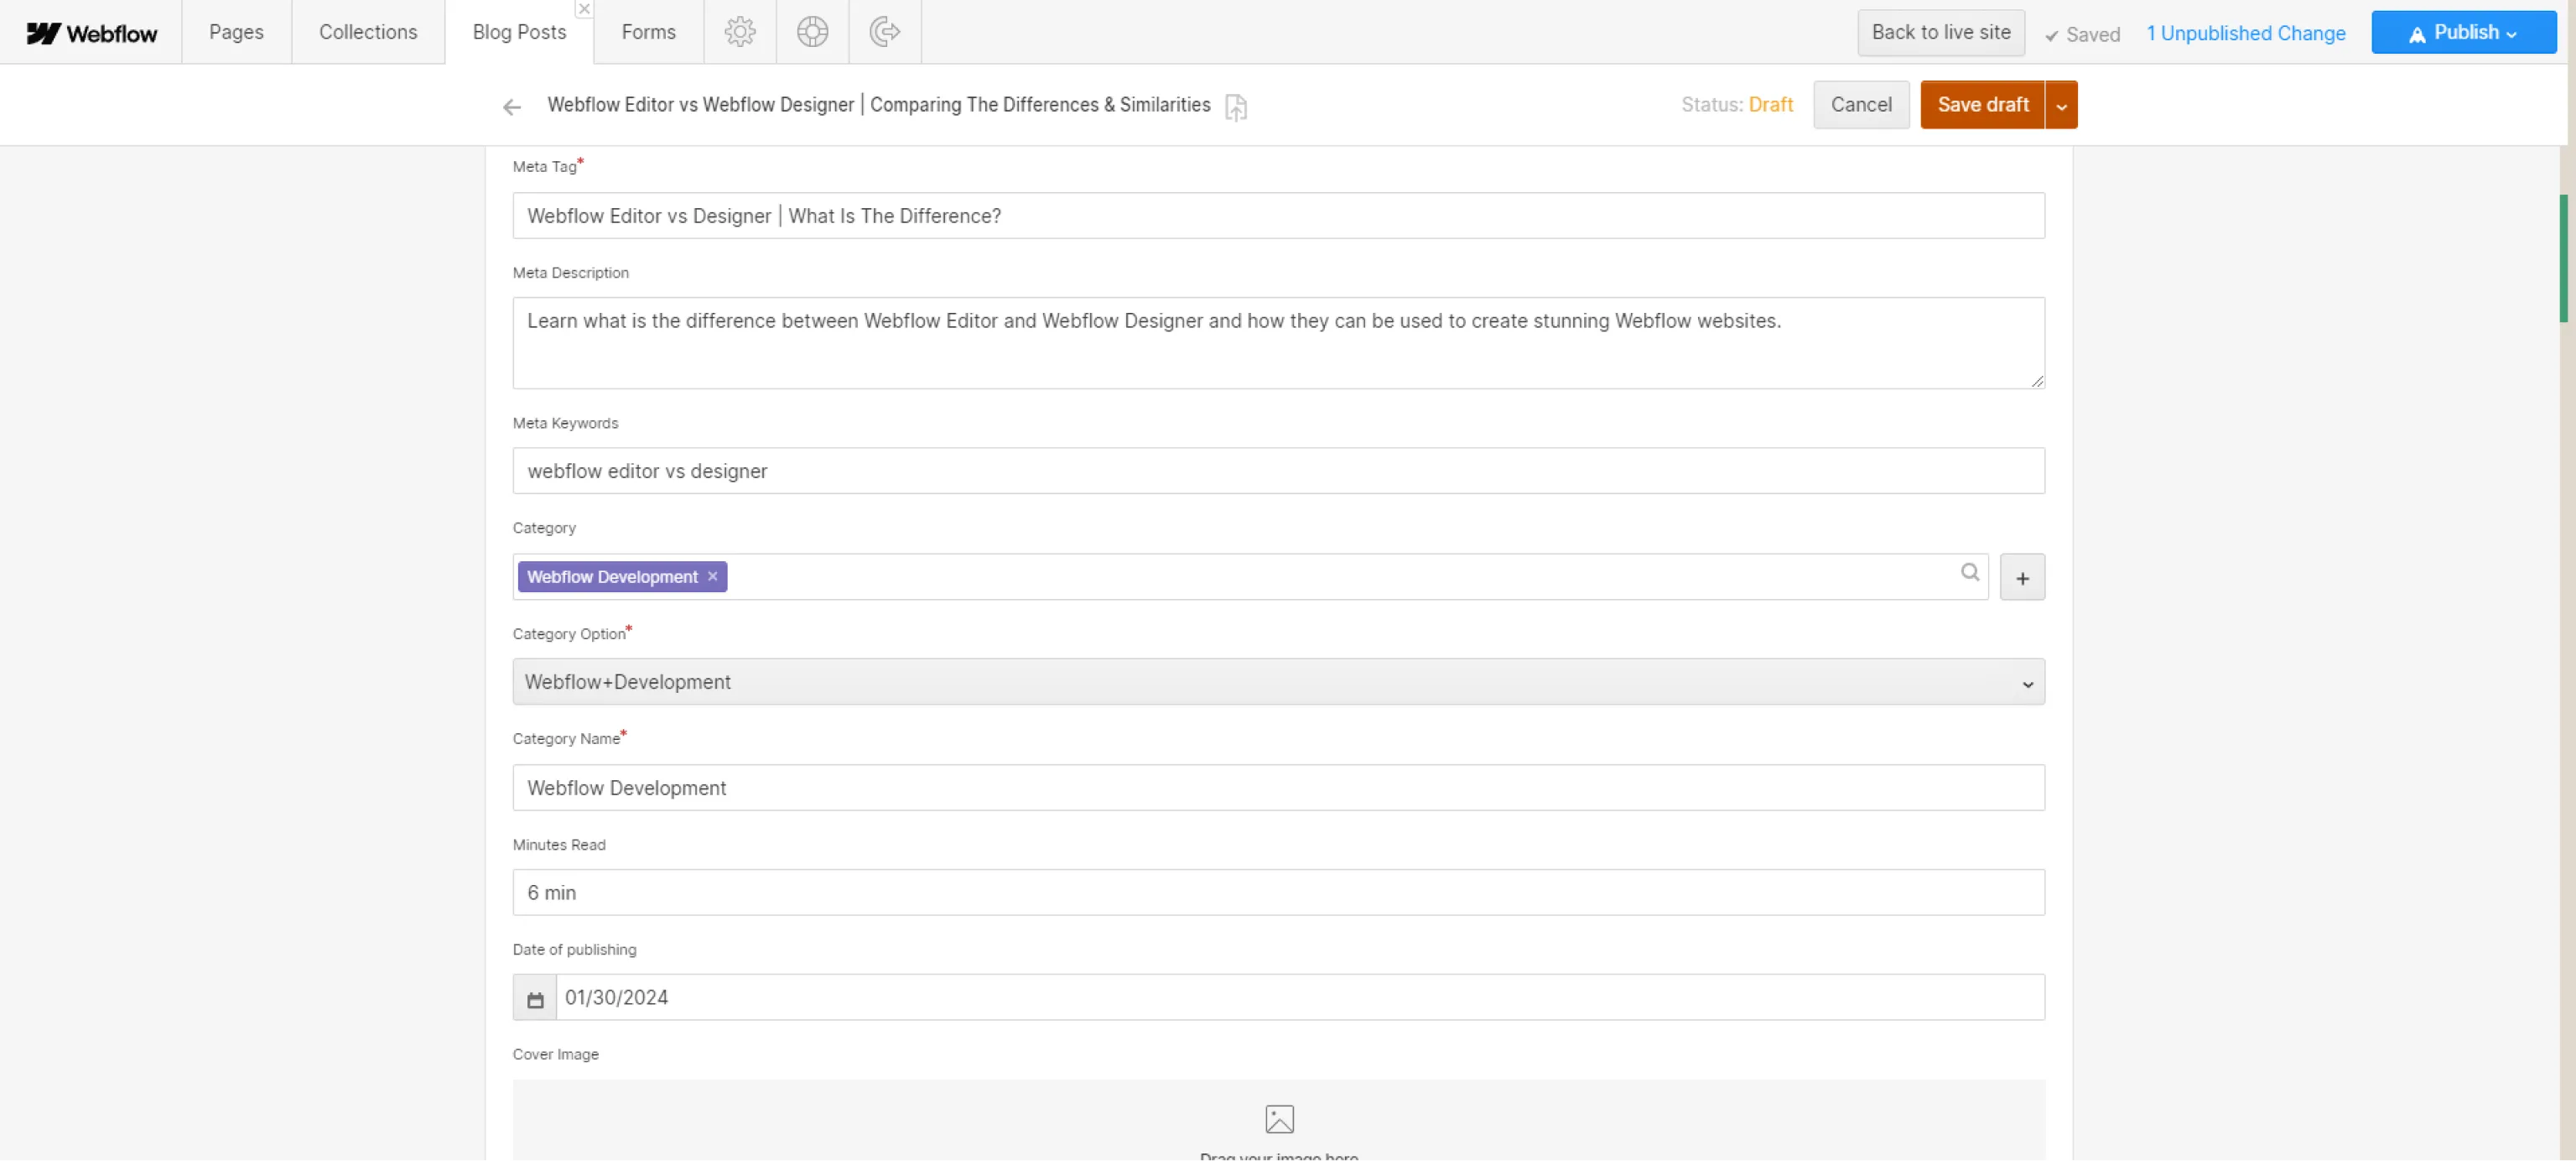Click the Saved indicator

tap(2082, 35)
